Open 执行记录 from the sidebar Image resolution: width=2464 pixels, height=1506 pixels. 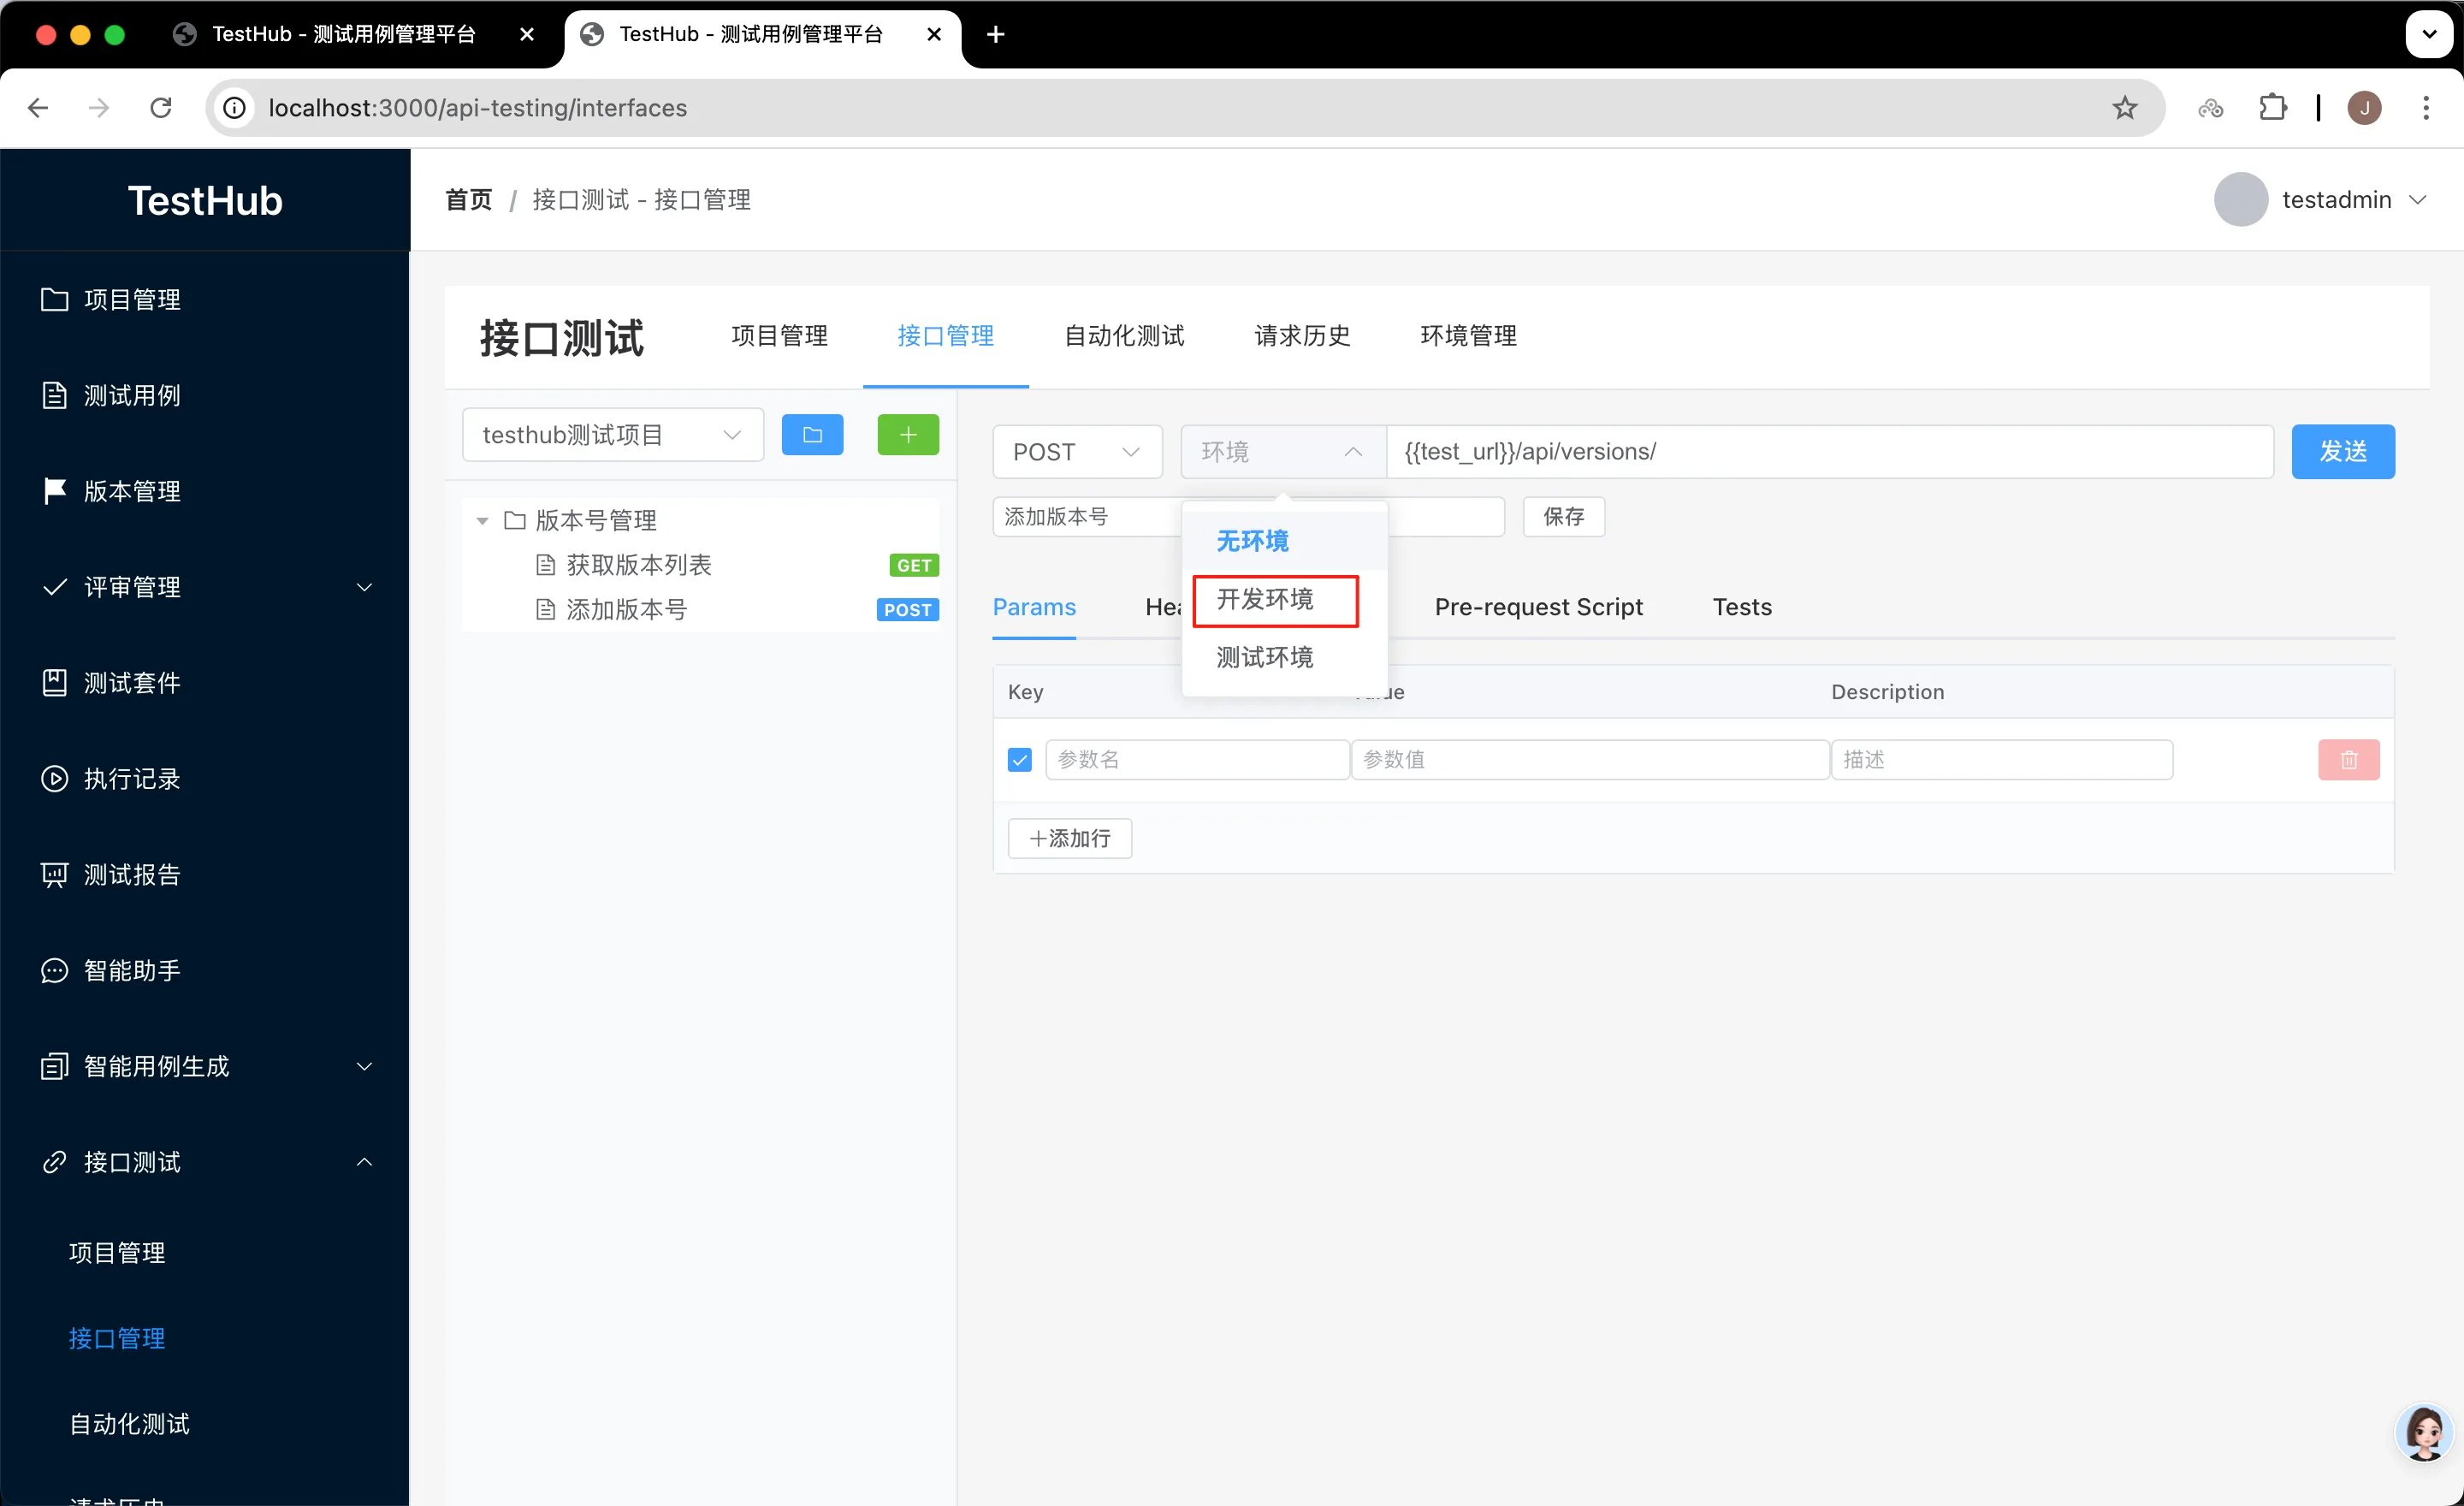tap(132, 779)
